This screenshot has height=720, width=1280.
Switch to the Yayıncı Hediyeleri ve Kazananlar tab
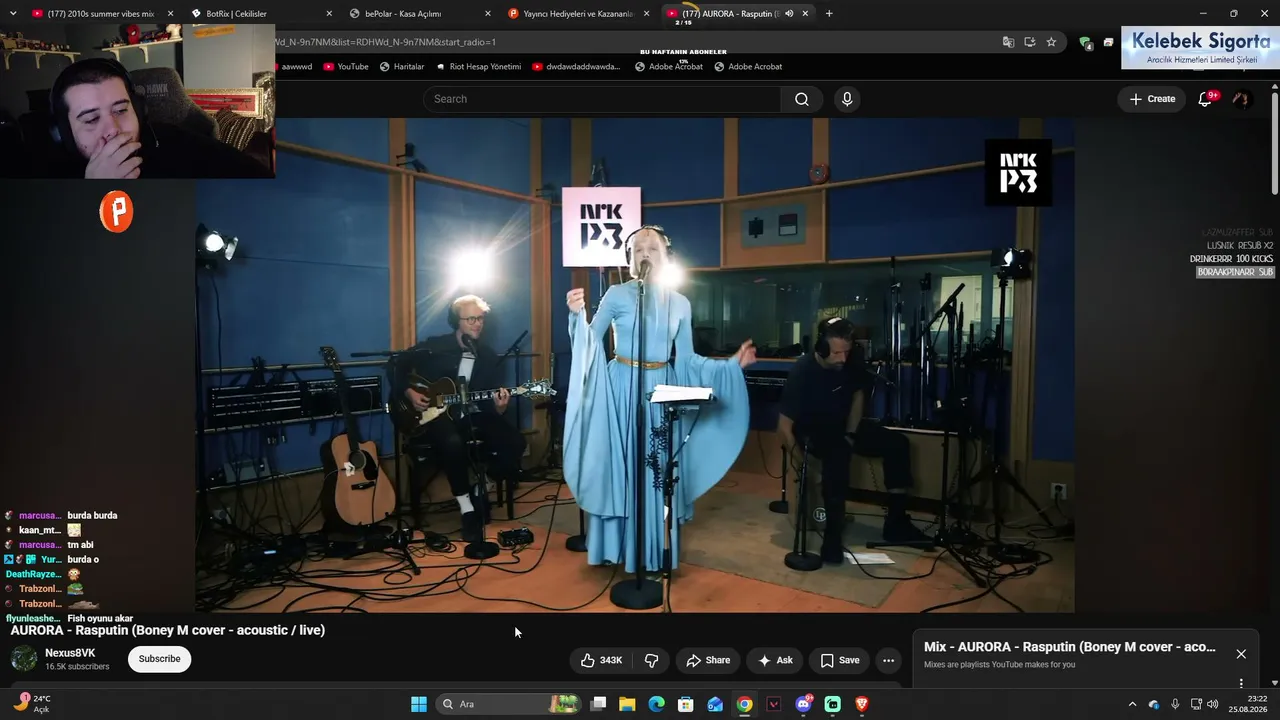click(578, 14)
